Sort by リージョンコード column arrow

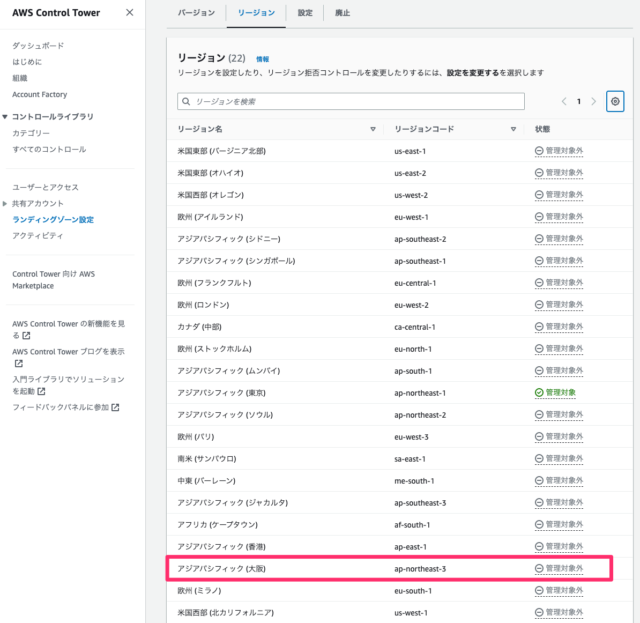coord(513,129)
